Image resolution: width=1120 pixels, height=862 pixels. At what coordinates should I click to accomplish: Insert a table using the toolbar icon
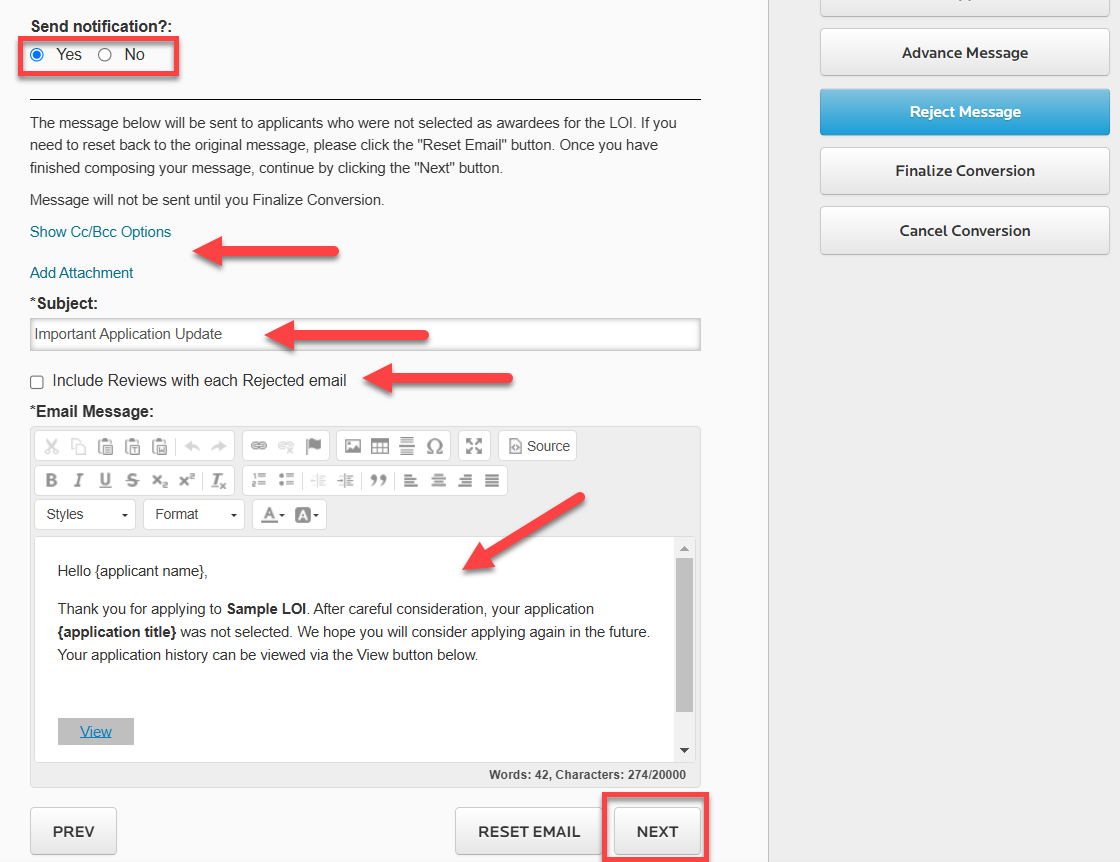coord(380,445)
